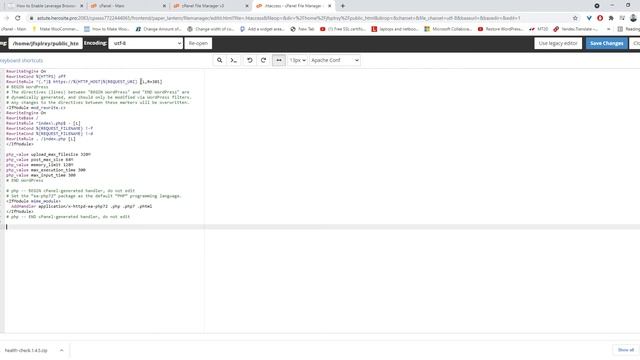Open cPanel - Main bookmark
The image size is (640, 360).
(13, 29)
